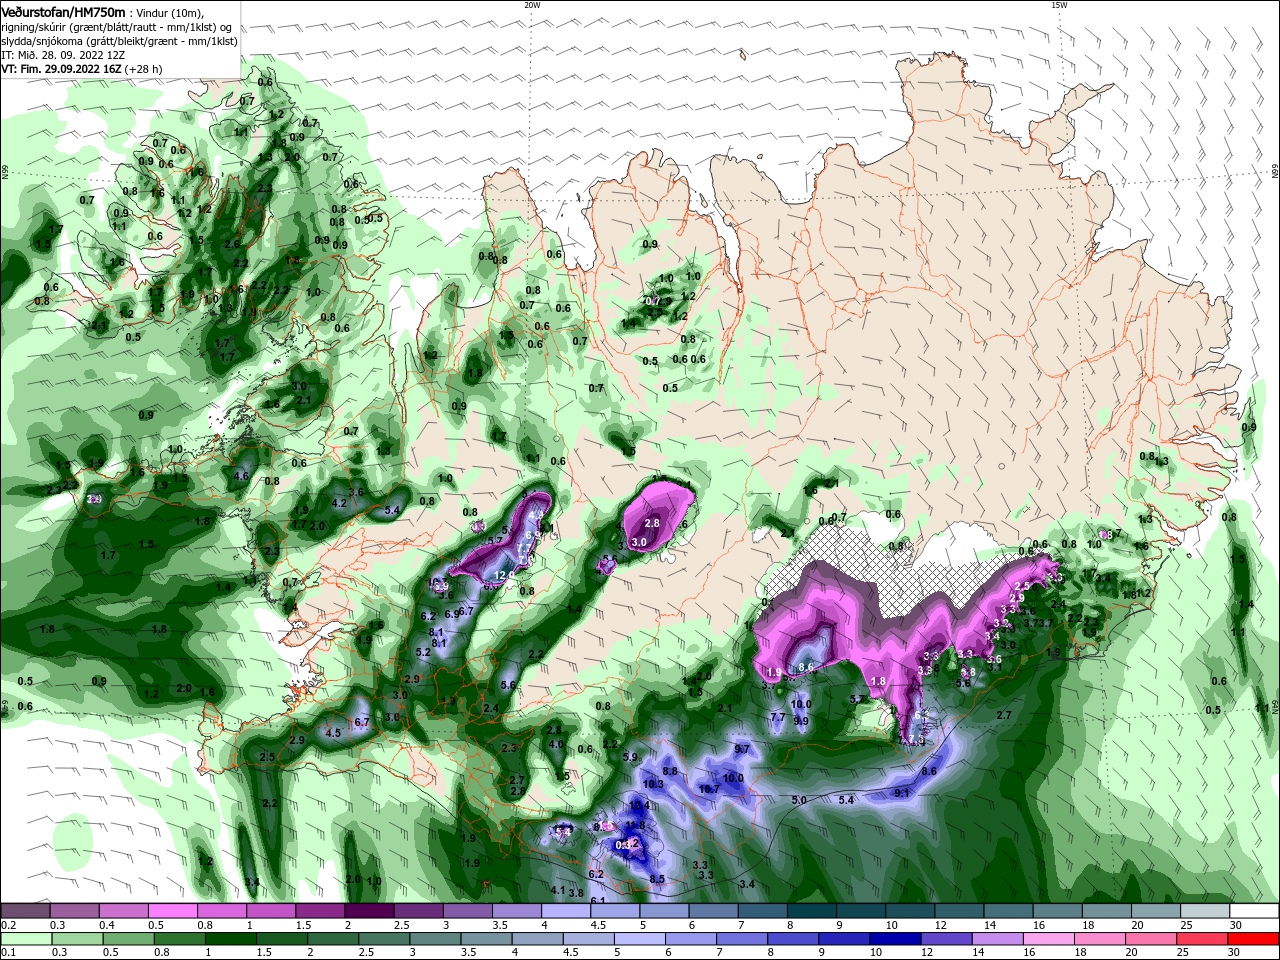Click the 4.2 precipitation value on map
This screenshot has height=960, width=1280.
pyautogui.click(x=339, y=503)
